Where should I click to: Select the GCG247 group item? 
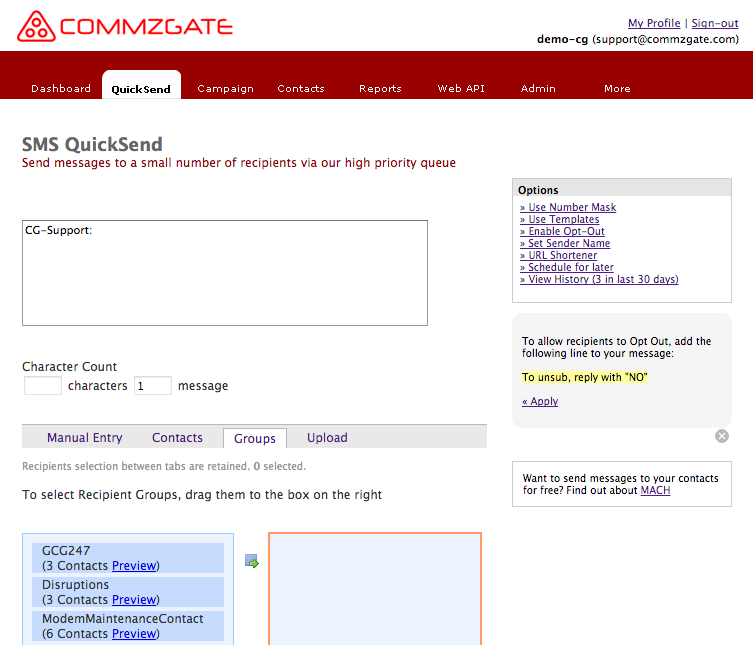(128, 558)
